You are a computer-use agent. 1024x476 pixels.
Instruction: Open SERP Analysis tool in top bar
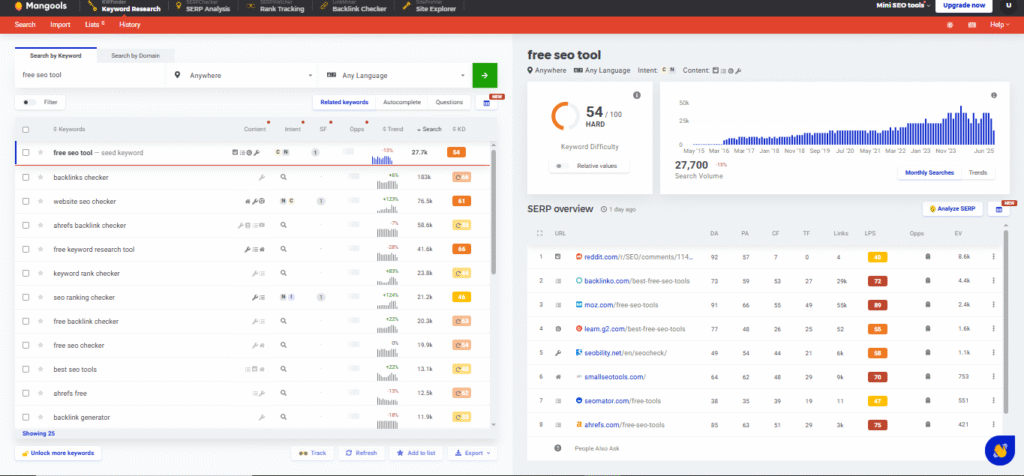[202, 7]
